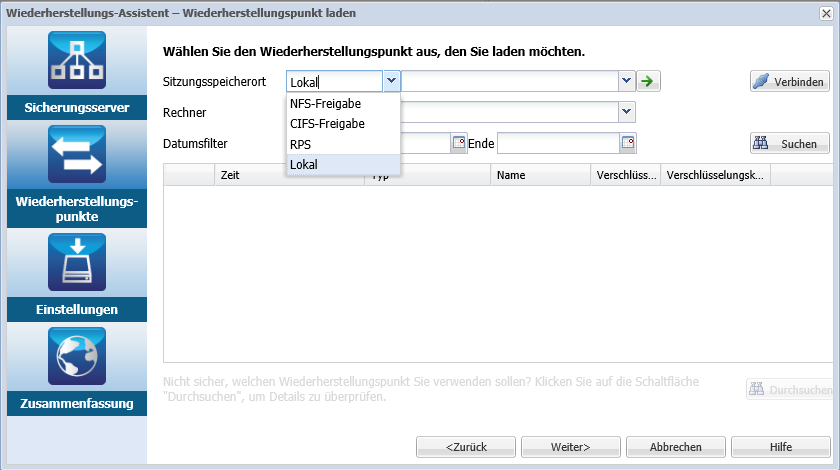Image resolution: width=840 pixels, height=470 pixels.
Task: Expand the Rechner dropdown arrow
Action: (x=627, y=113)
